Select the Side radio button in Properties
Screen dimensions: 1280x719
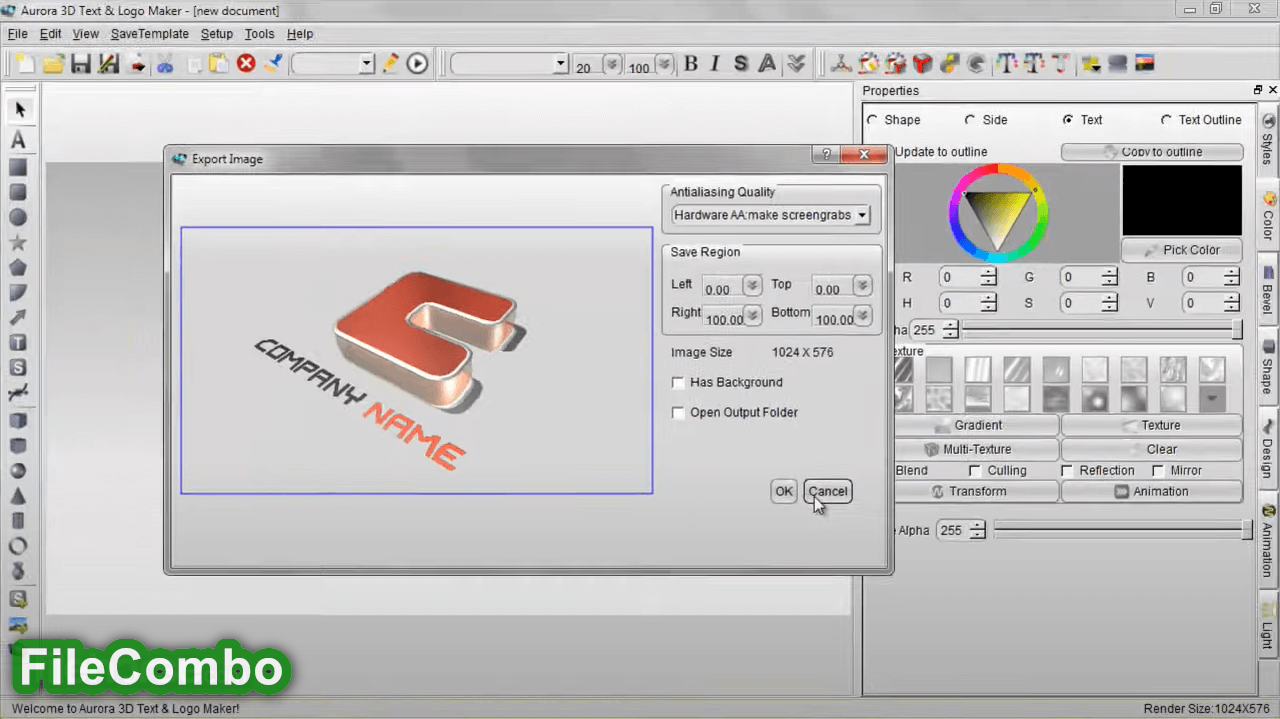coord(971,119)
